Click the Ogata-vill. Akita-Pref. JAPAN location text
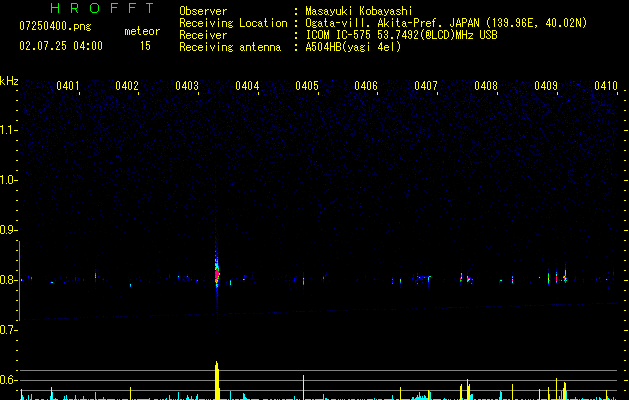This screenshot has height=400, width=629. tap(446, 23)
